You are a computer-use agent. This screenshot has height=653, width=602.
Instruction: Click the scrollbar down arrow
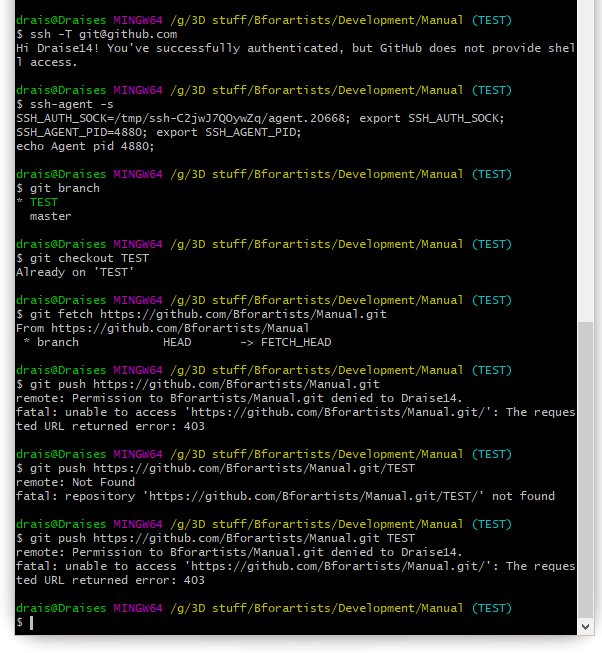(x=585, y=626)
